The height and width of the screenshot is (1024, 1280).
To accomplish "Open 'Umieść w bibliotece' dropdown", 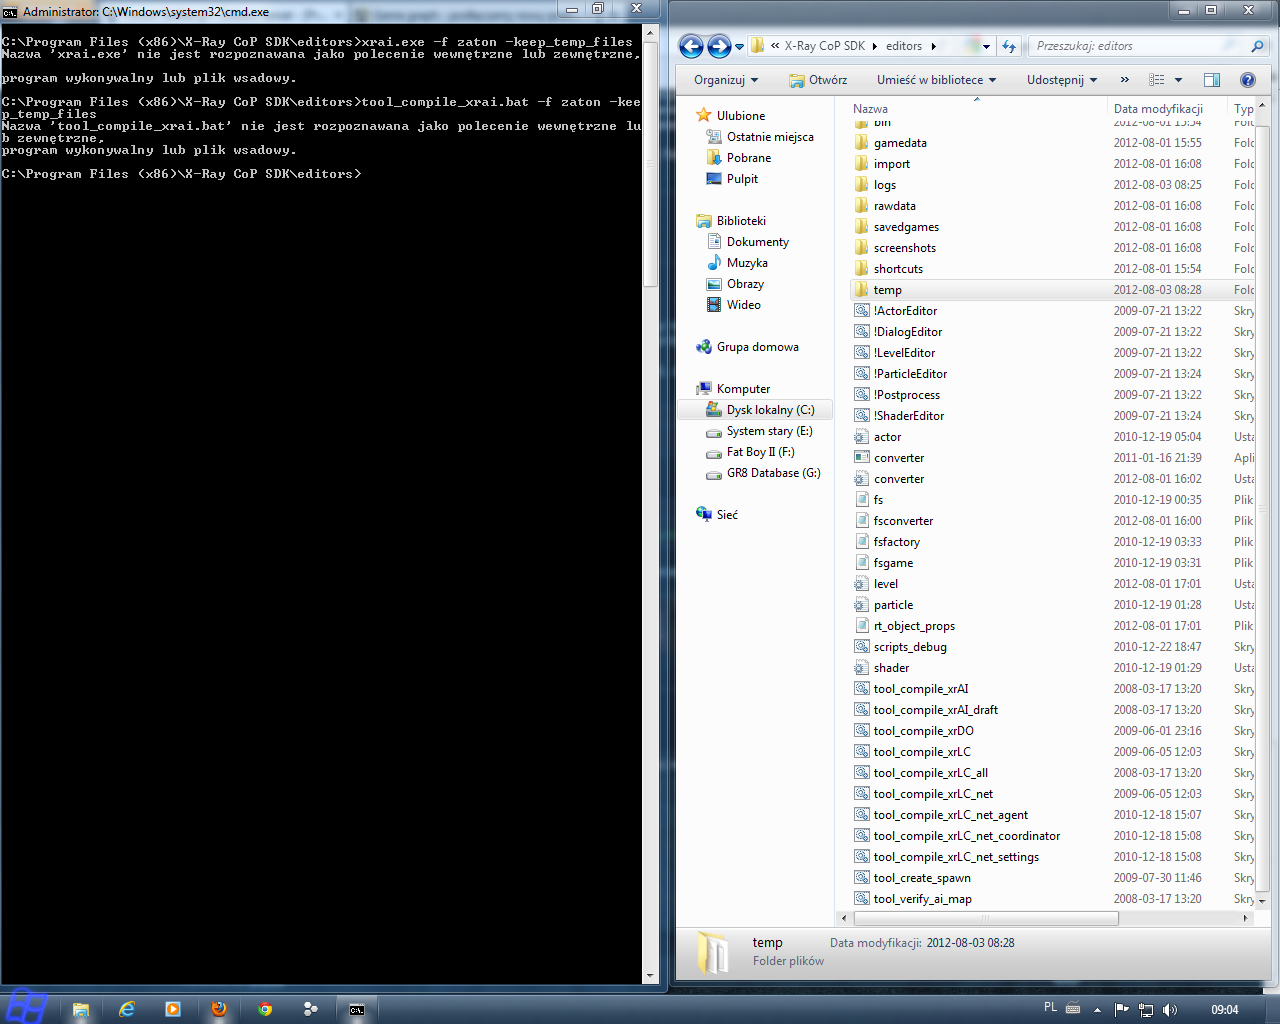I will (x=937, y=80).
